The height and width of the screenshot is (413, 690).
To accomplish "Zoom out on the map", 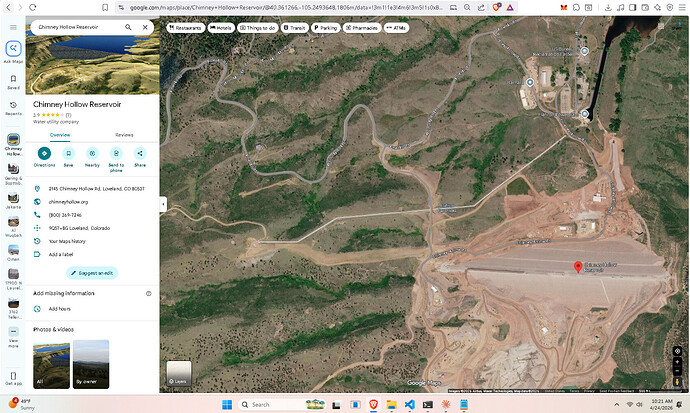I will point(677,371).
